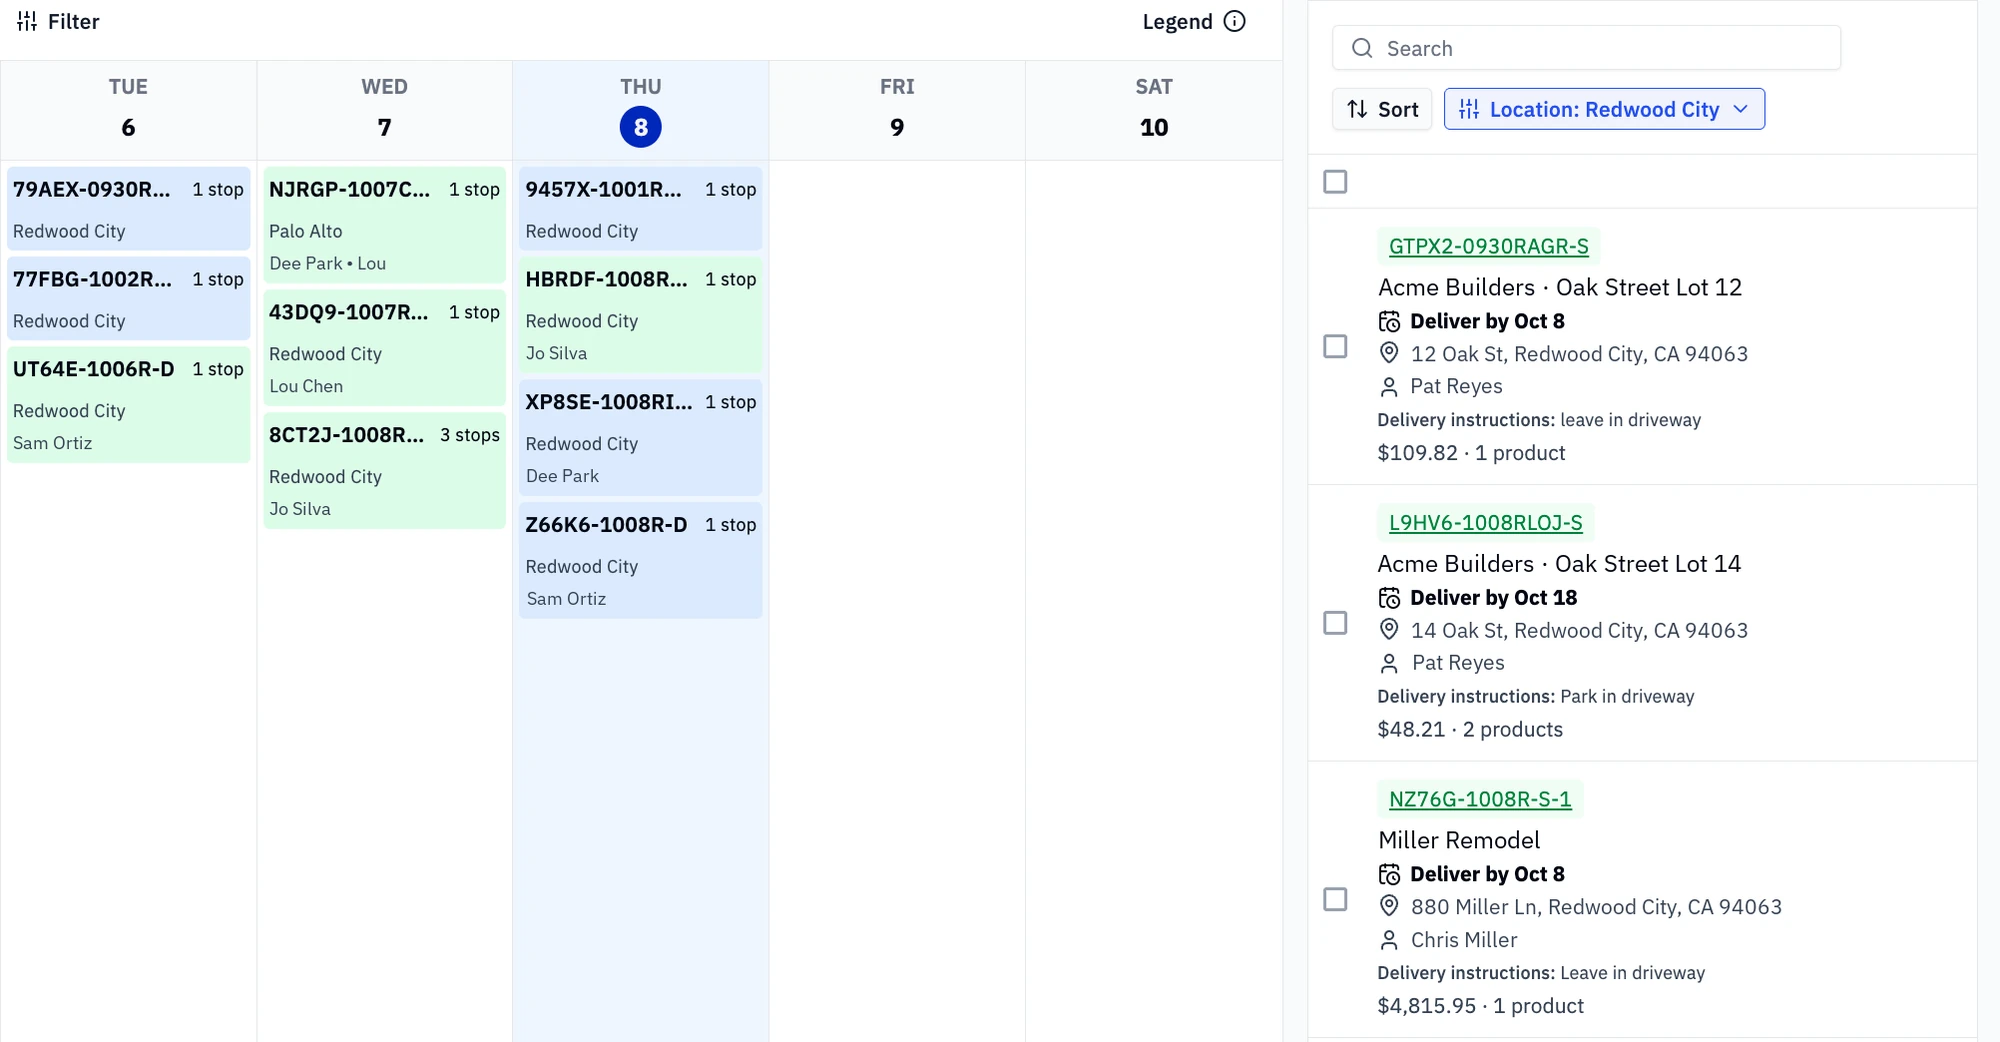Click the Sort arrows icon
Screen dimensions: 2000x1042
pyautogui.click(x=1357, y=109)
